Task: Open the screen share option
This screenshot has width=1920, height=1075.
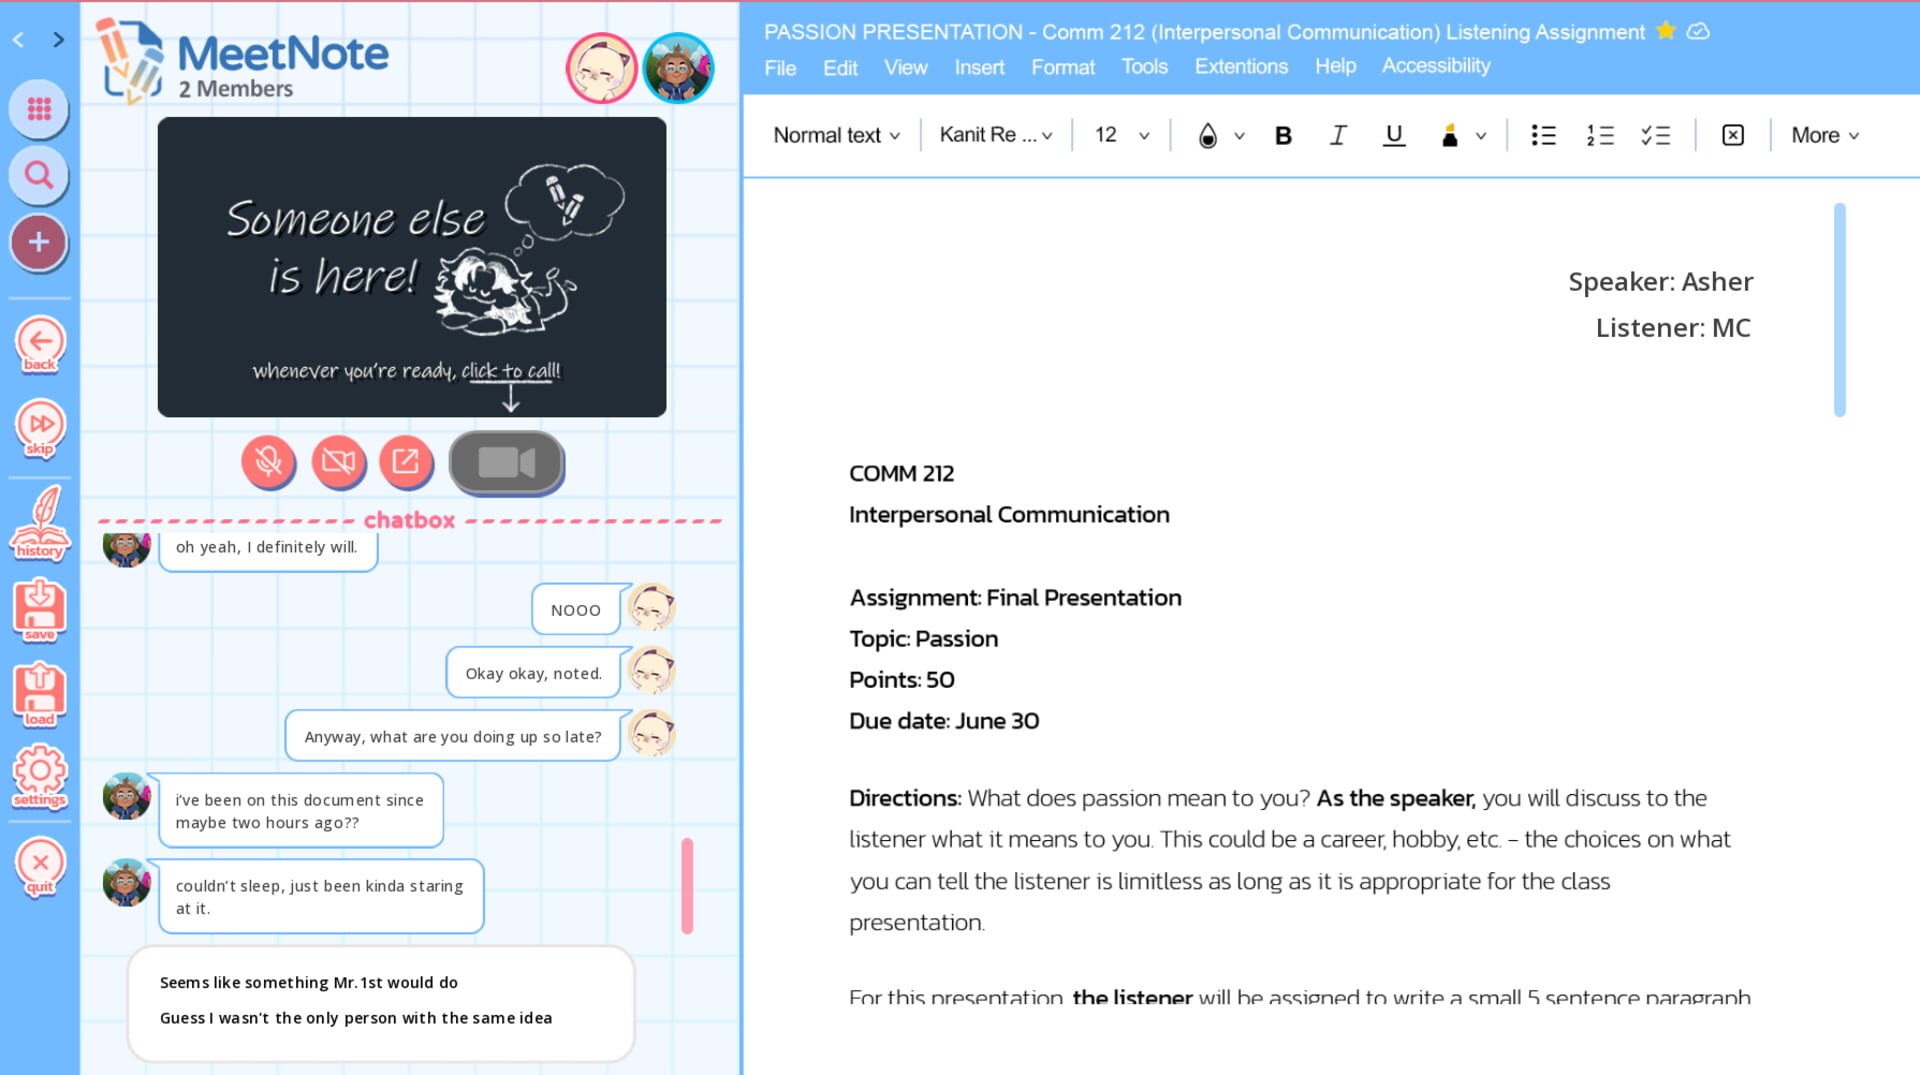Action: (x=407, y=462)
